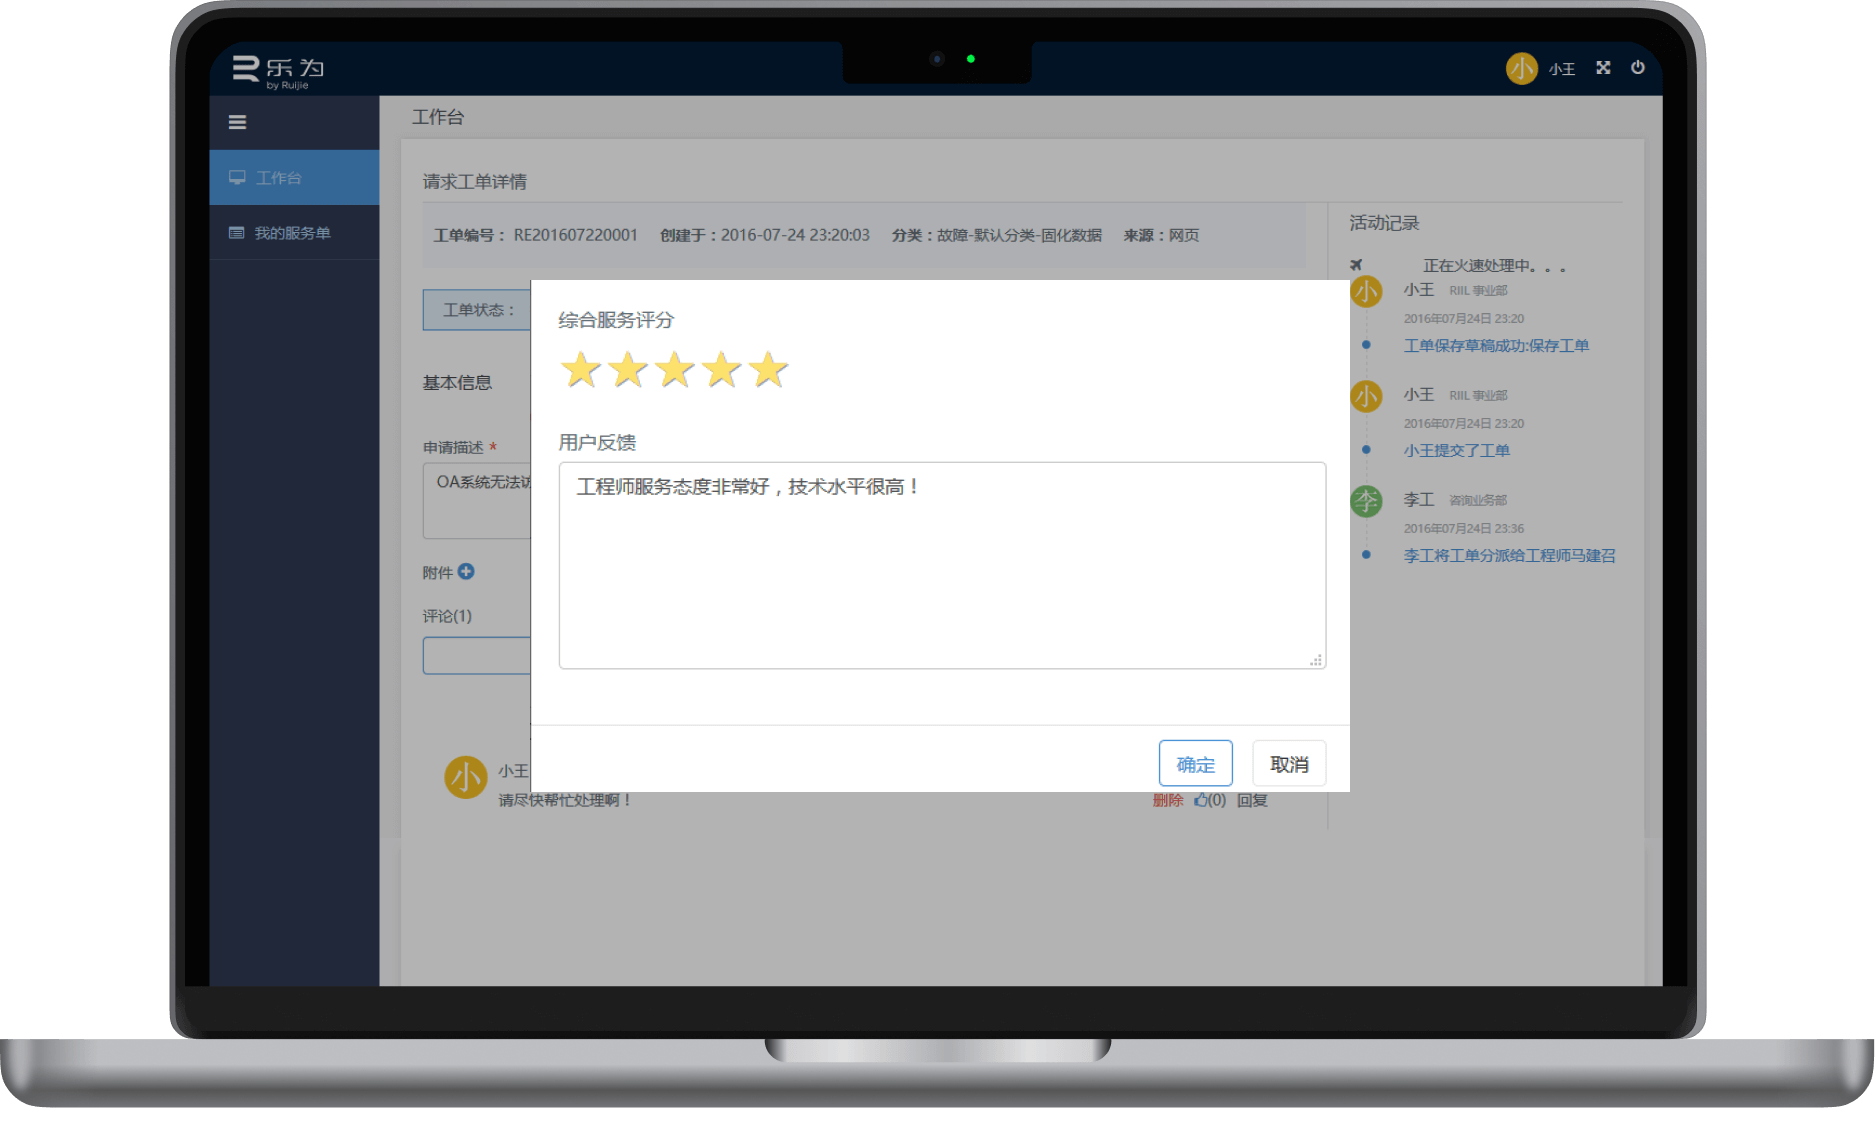Add attachment with the plus icon

pos(466,572)
